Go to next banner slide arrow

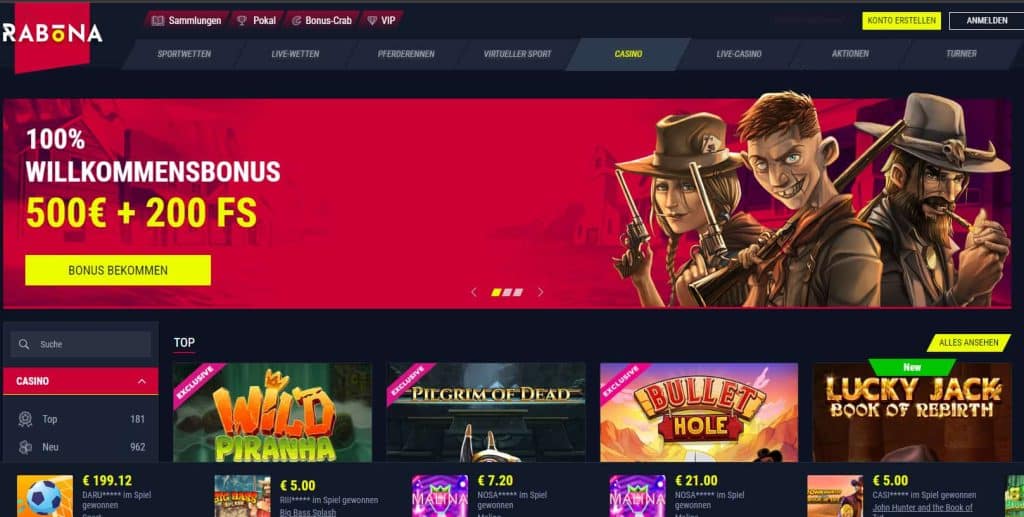coord(541,292)
